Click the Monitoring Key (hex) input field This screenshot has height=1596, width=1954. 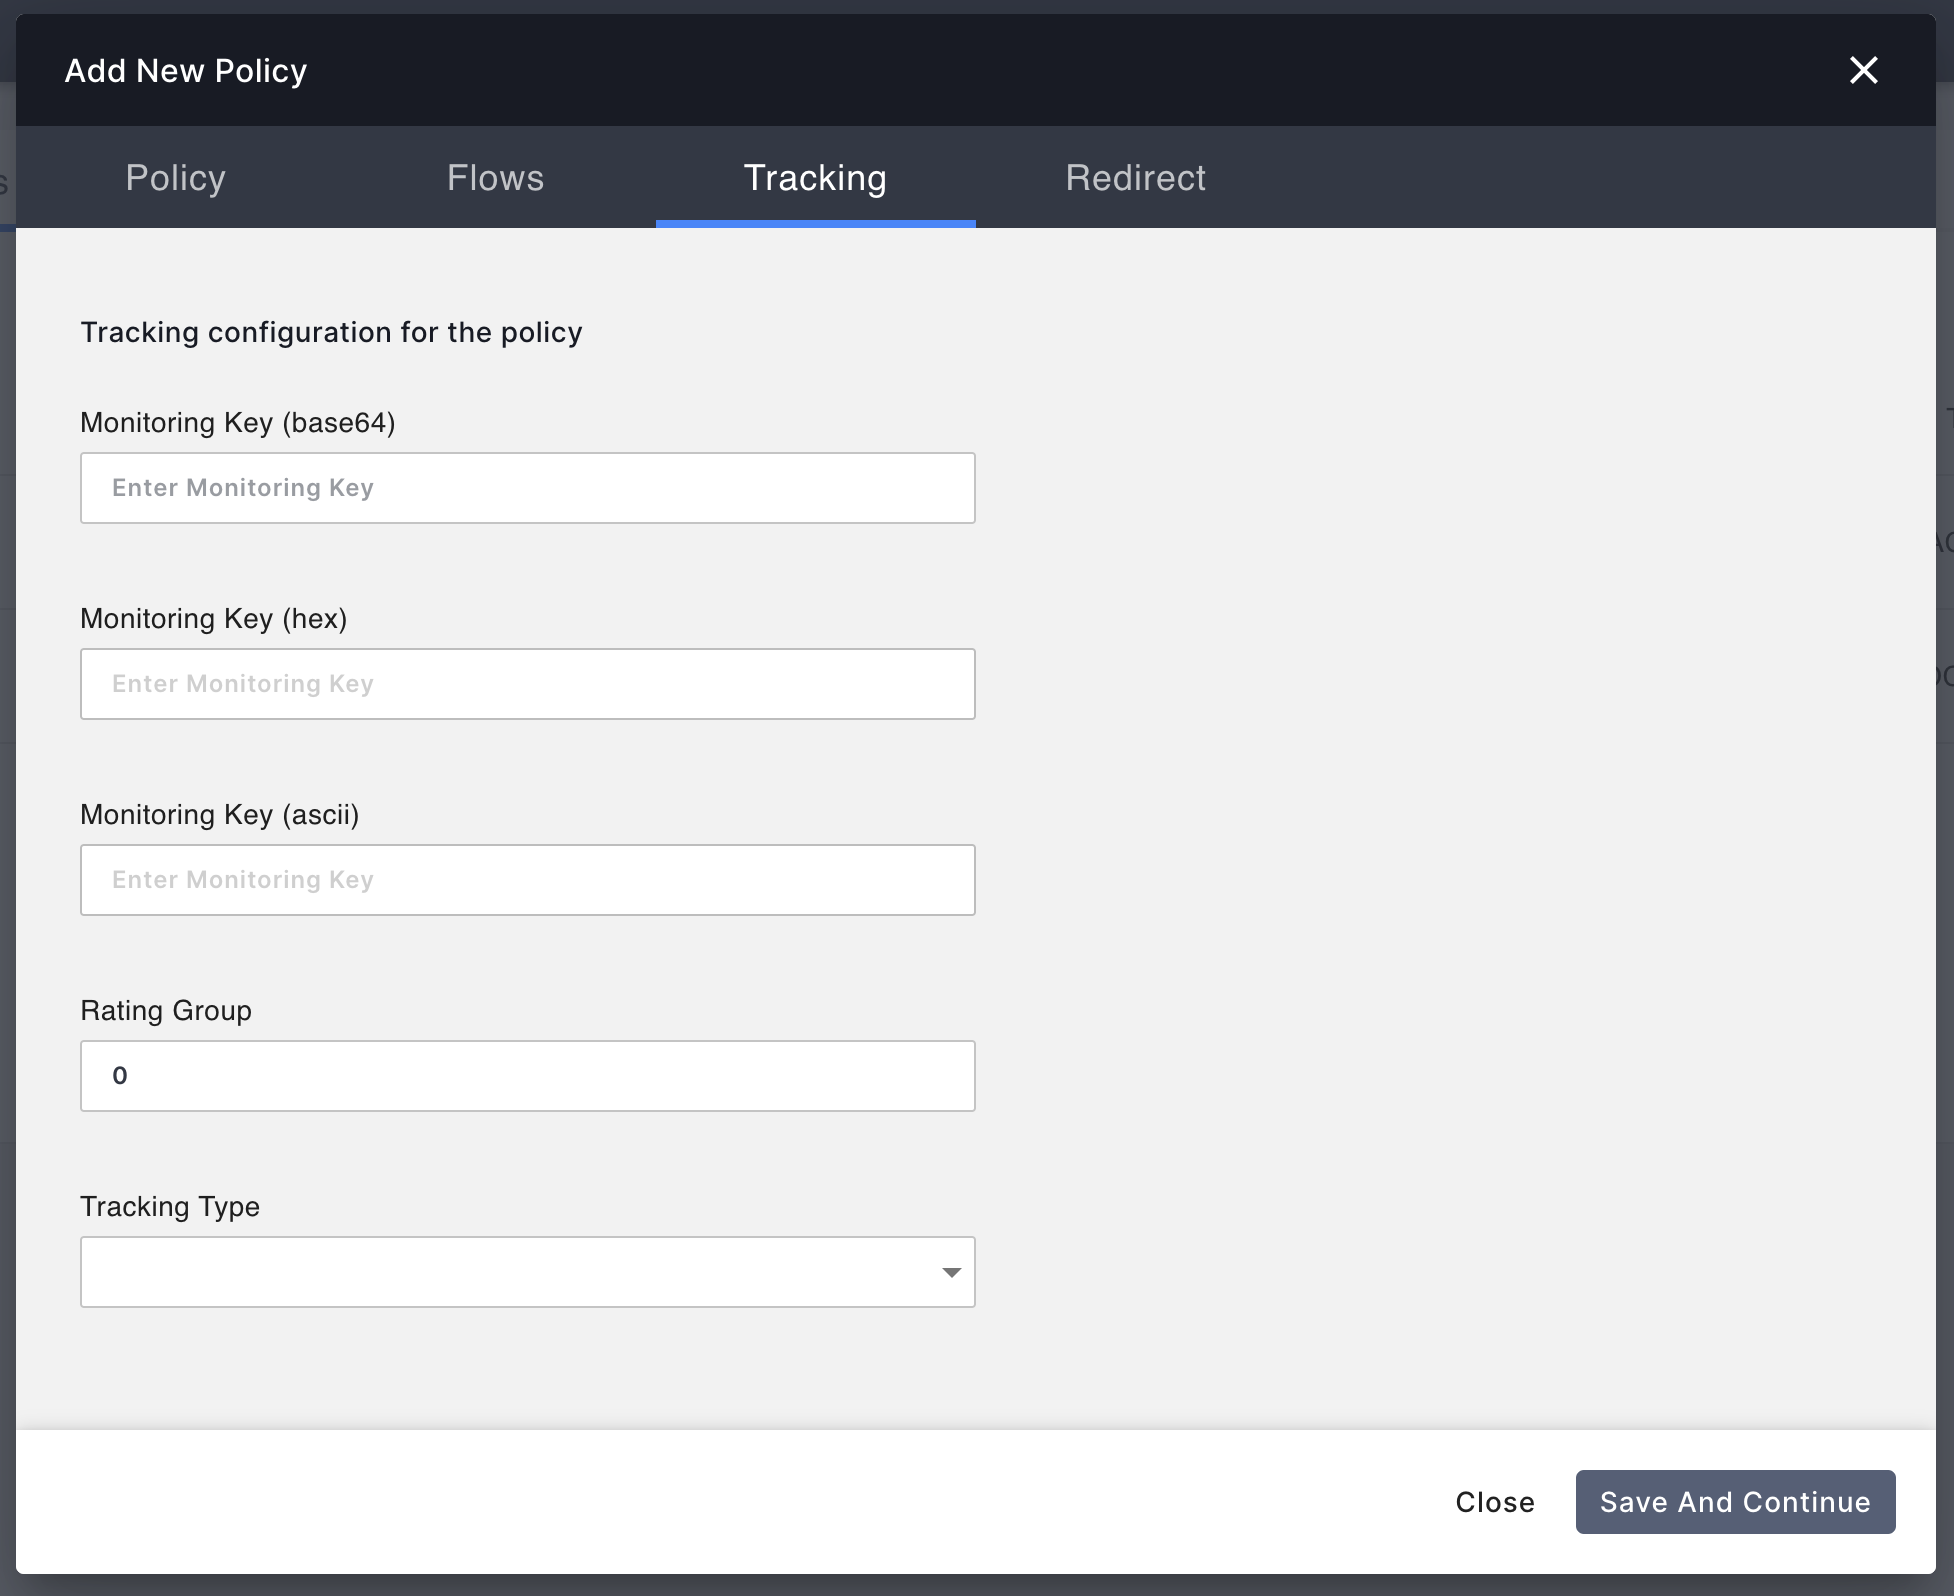pyautogui.click(x=527, y=684)
